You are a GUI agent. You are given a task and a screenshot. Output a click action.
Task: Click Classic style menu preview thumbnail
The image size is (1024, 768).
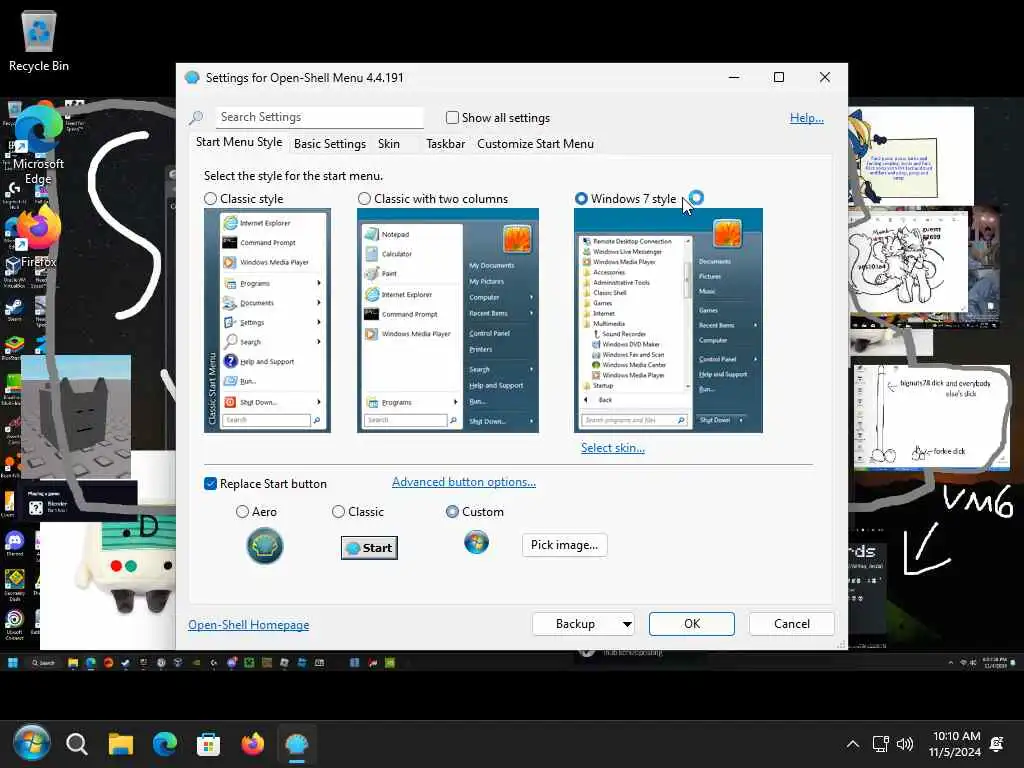coord(267,321)
